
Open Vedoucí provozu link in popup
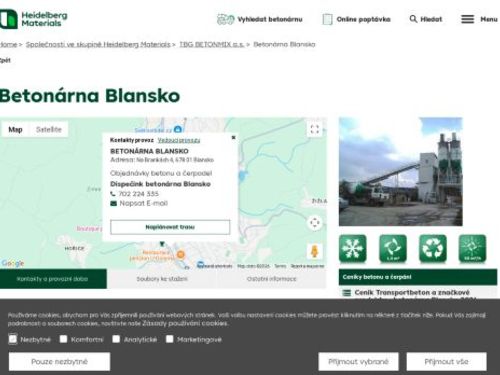coord(179,140)
